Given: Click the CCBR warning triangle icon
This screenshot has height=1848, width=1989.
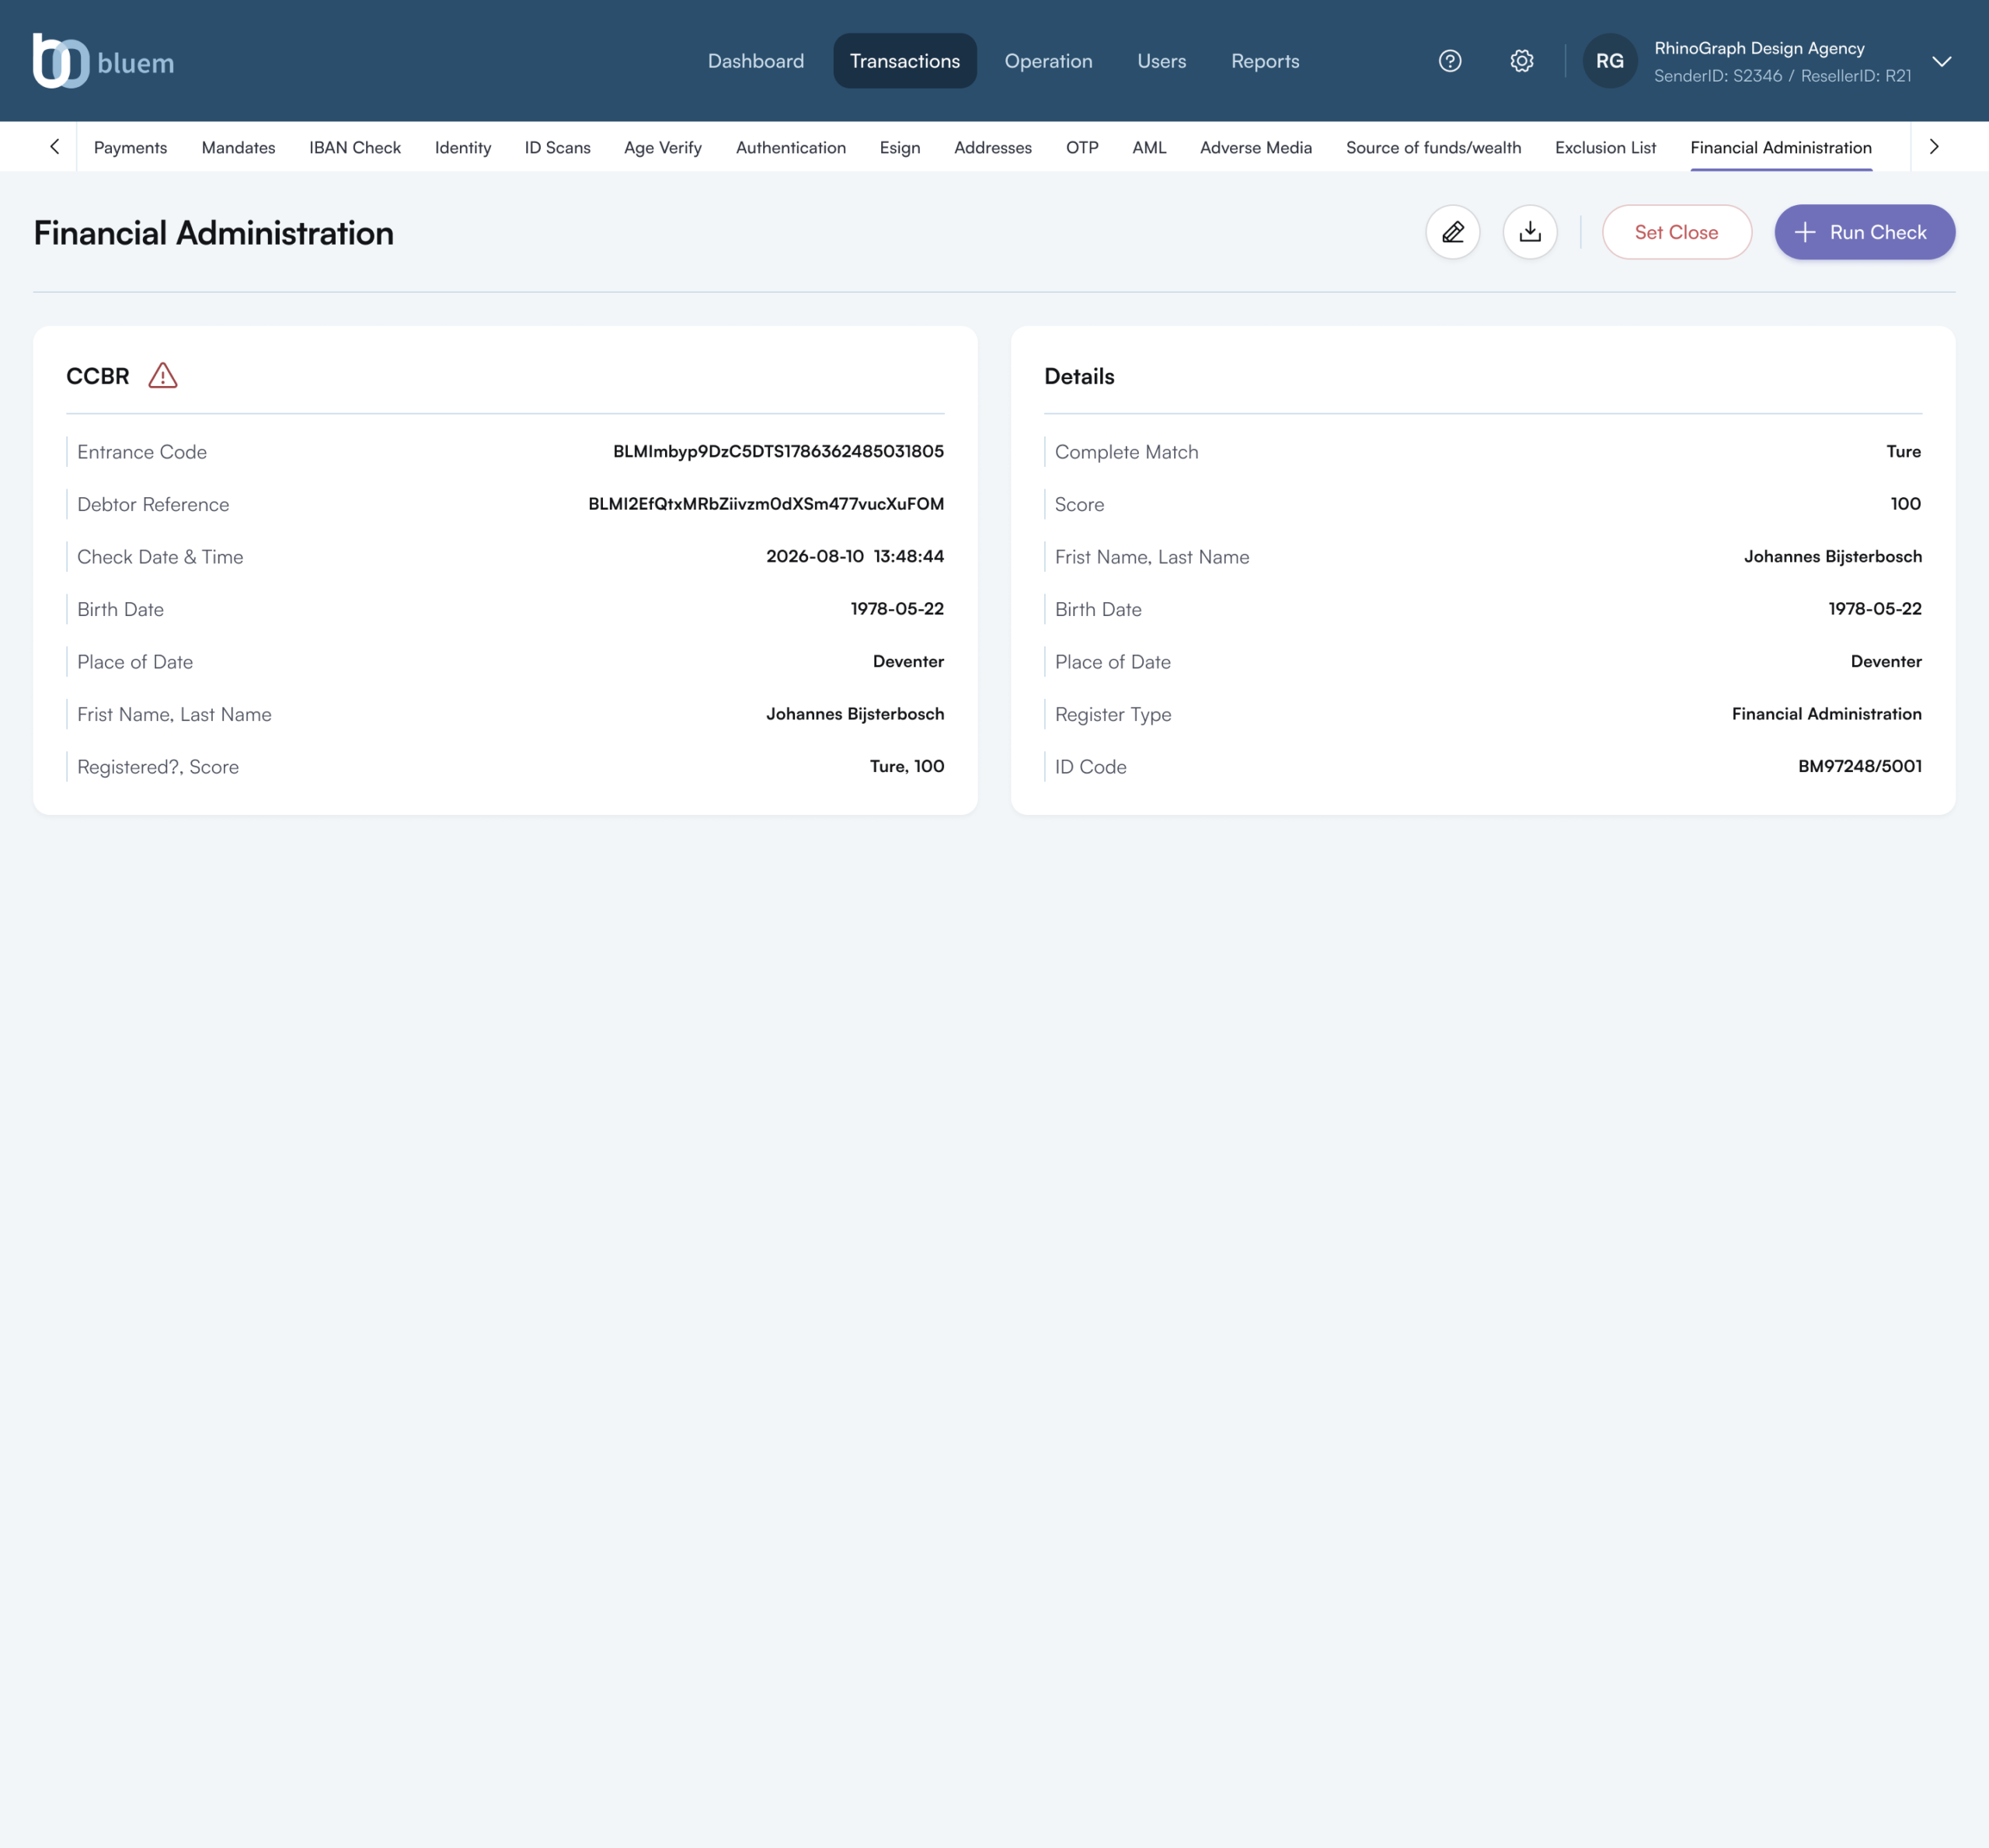Looking at the screenshot, I should click(163, 376).
